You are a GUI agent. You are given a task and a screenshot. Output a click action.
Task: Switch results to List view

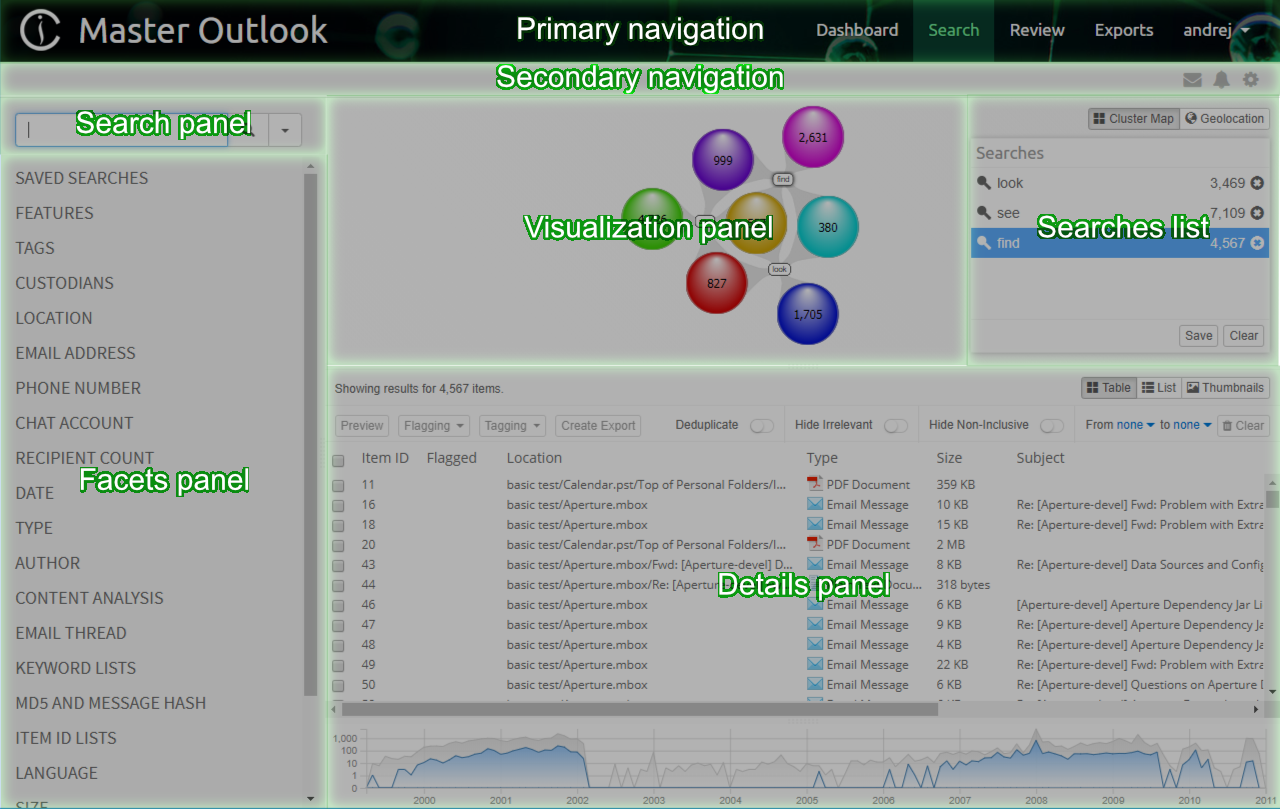(x=1158, y=388)
